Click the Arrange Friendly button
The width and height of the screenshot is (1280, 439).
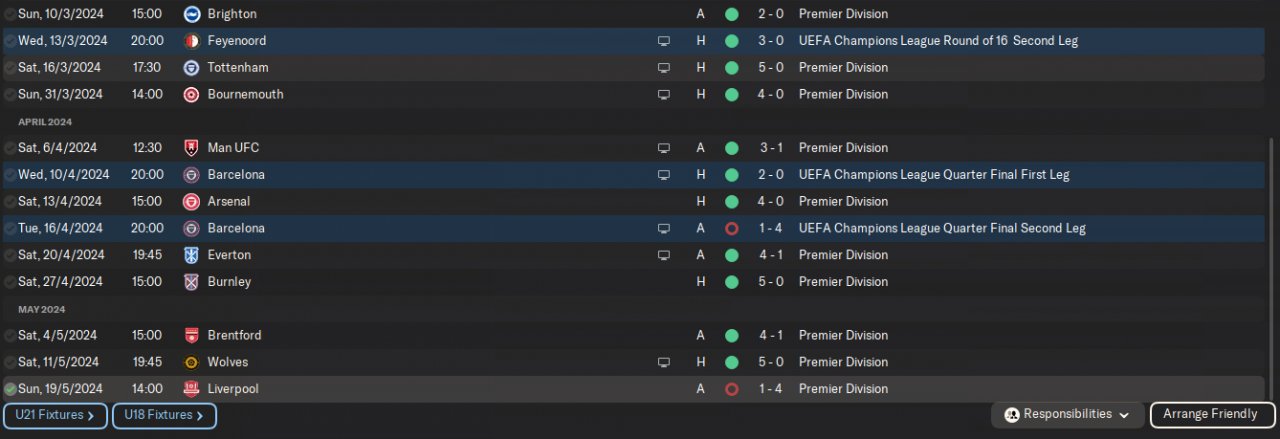click(1212, 414)
